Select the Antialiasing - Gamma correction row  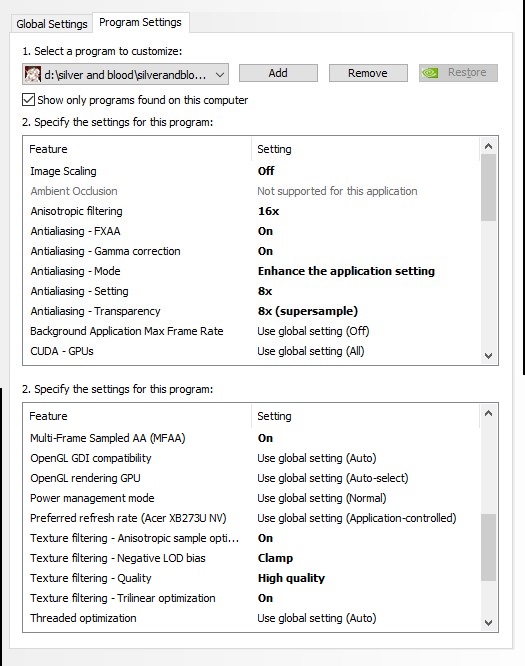pos(252,251)
